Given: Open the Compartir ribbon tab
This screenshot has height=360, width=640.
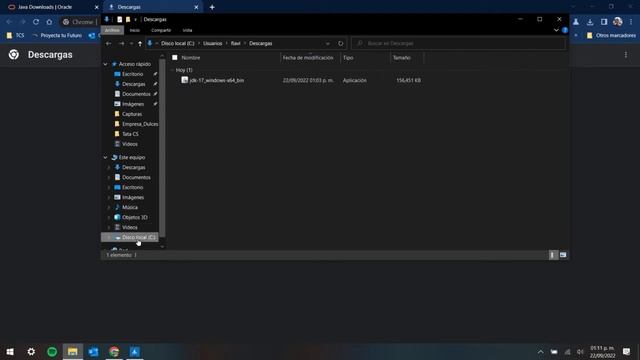Looking at the screenshot, I should click(161, 30).
